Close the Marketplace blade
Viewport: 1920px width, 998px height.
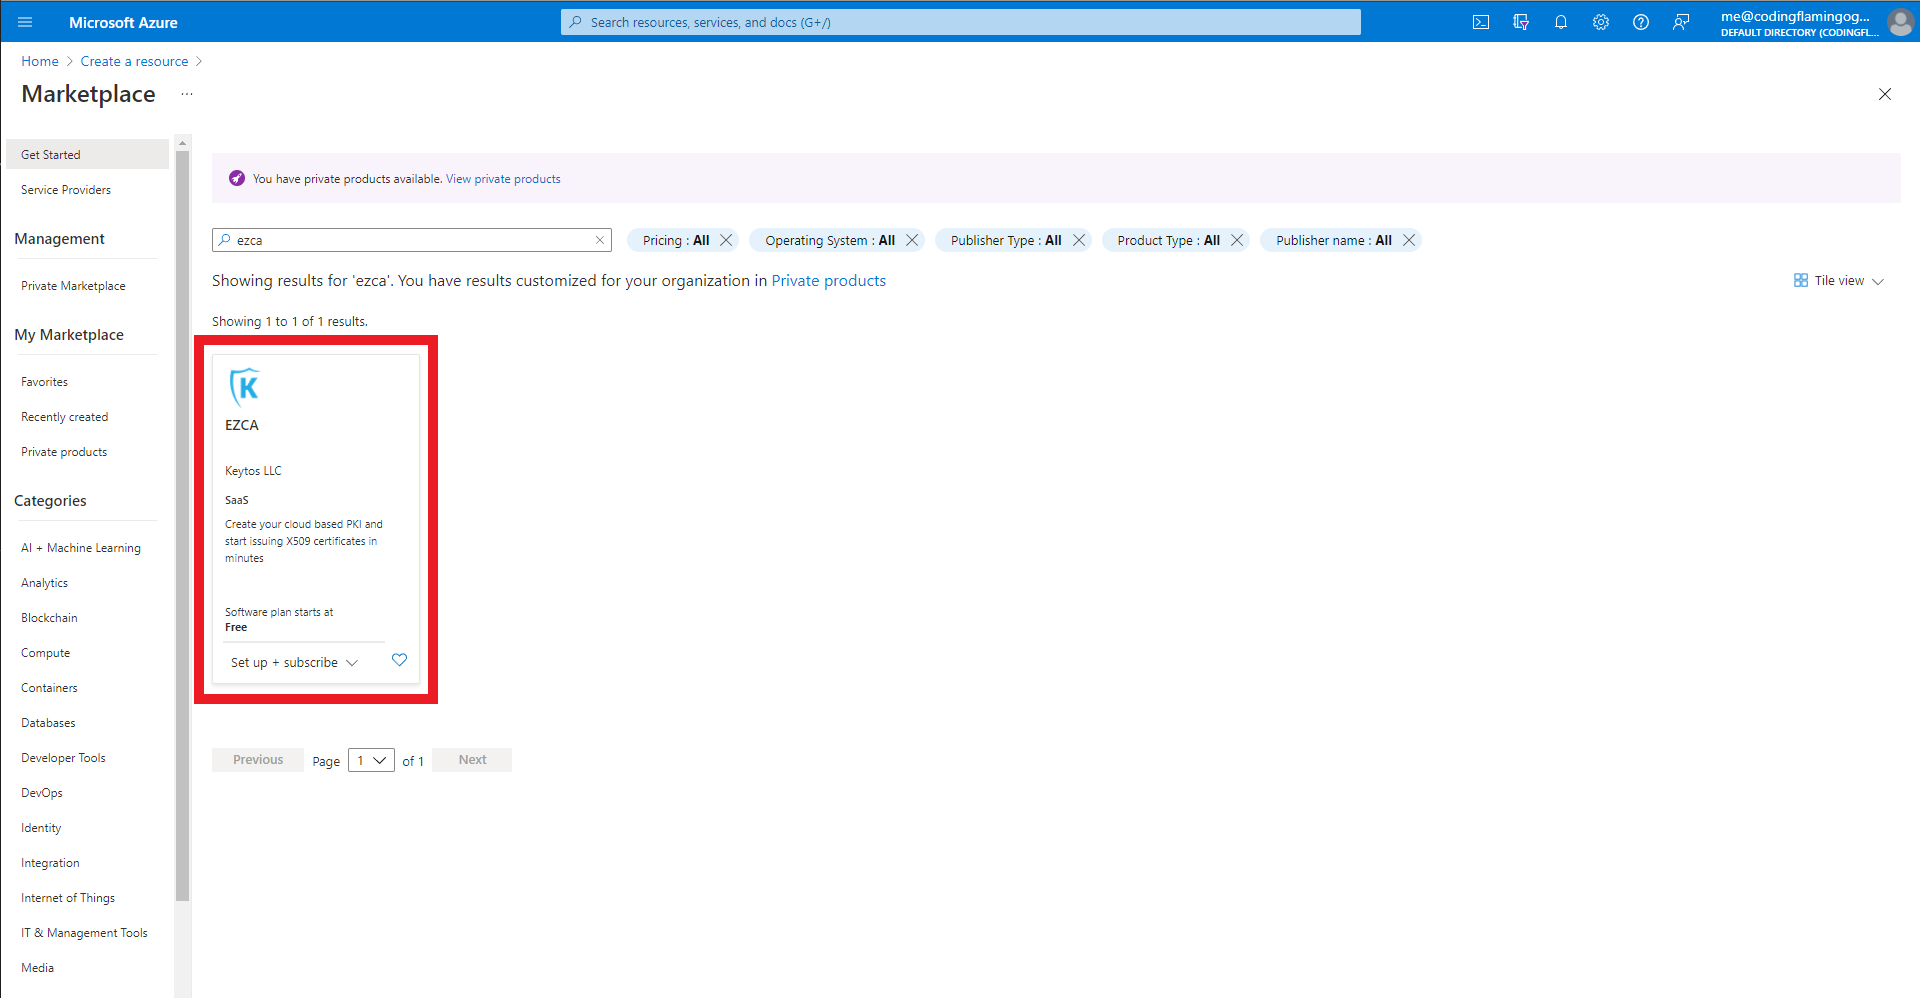tap(1885, 94)
